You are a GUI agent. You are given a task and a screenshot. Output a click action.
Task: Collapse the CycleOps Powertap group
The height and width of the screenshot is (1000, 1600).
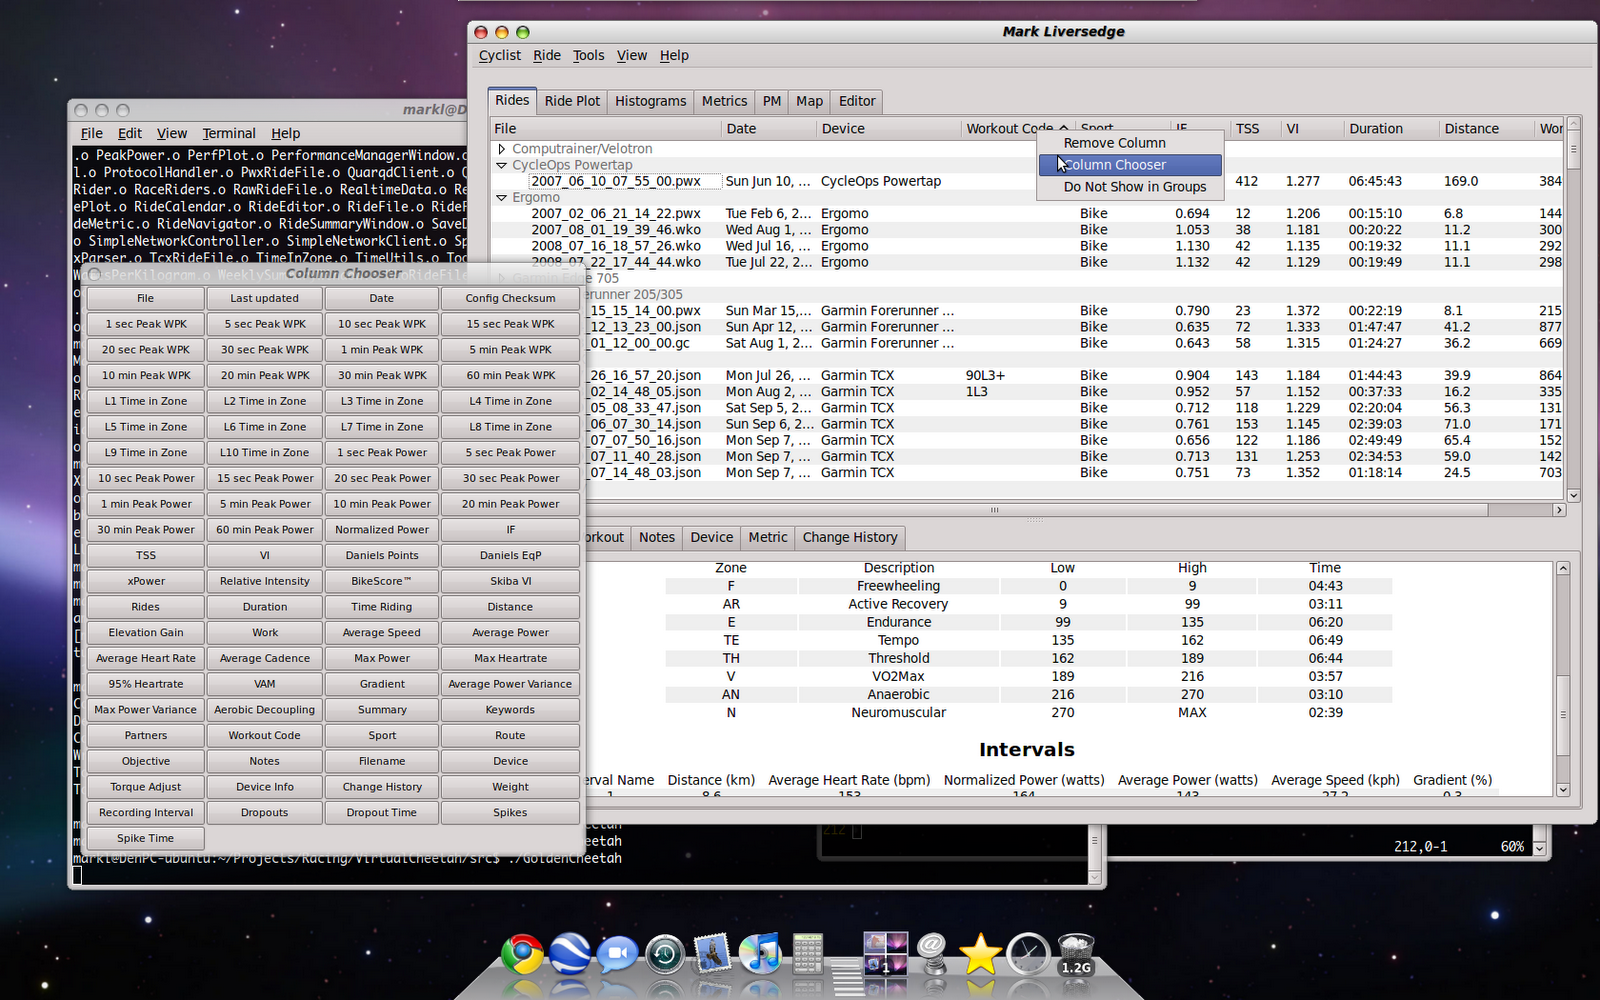[502, 165]
